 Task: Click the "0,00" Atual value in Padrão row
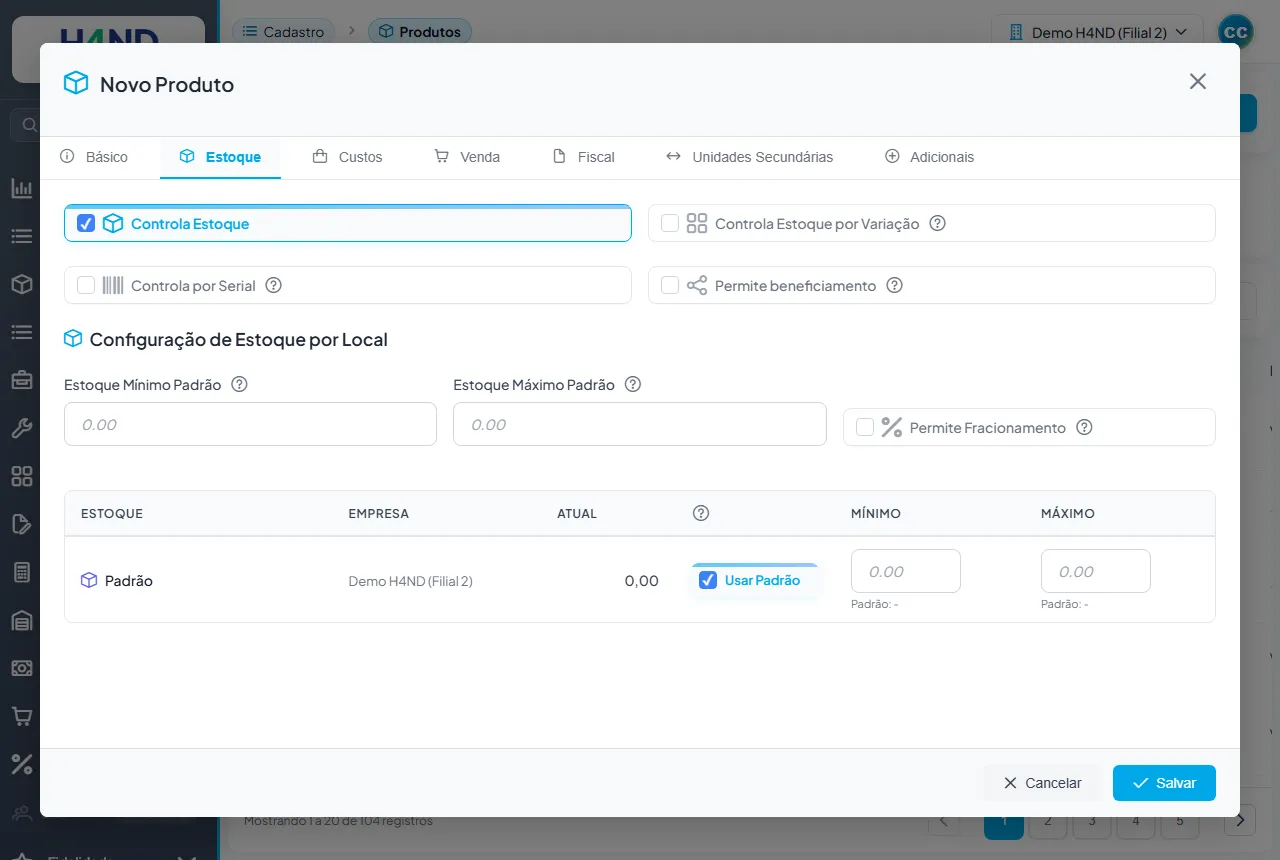(642, 581)
